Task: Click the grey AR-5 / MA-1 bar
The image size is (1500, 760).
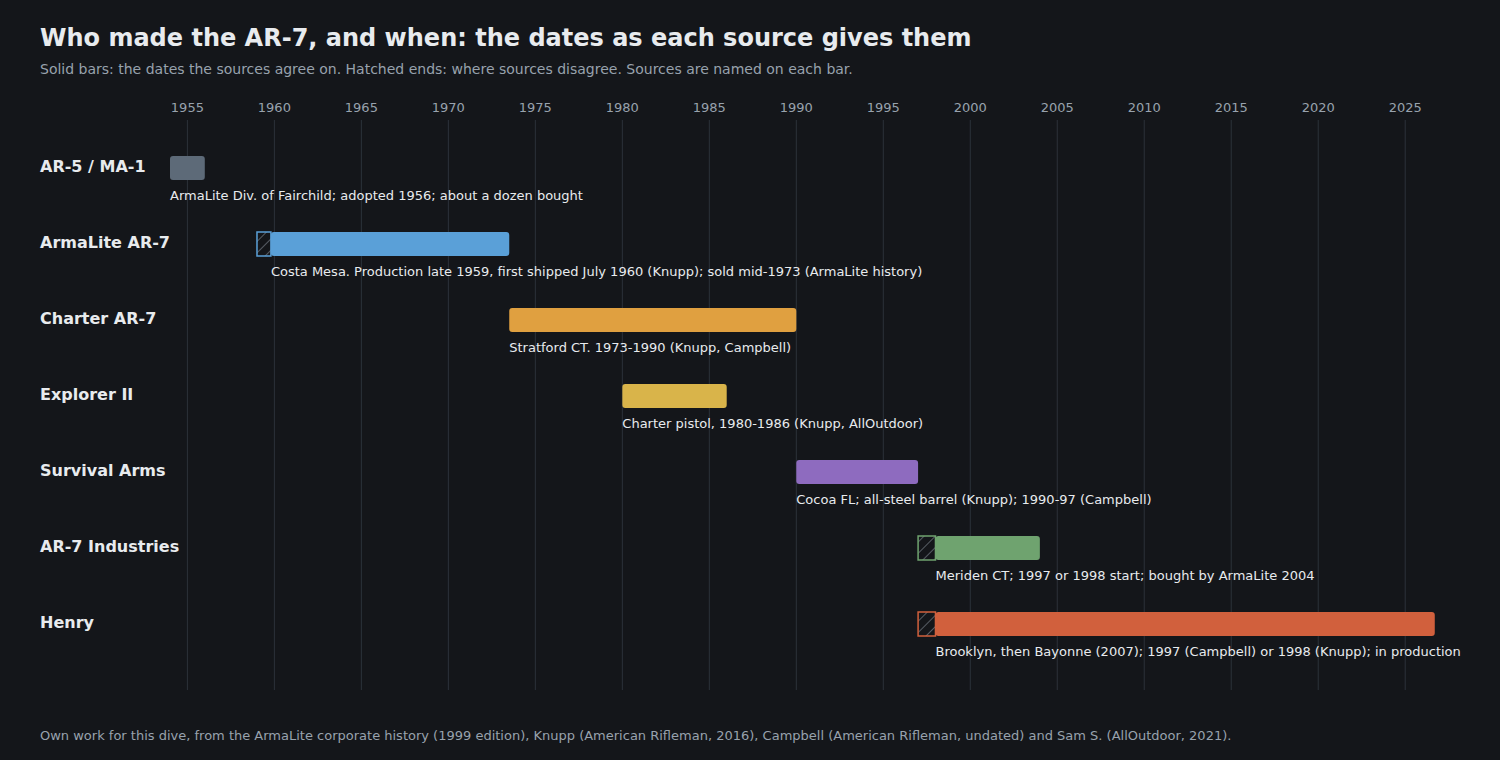Action: click(x=187, y=168)
